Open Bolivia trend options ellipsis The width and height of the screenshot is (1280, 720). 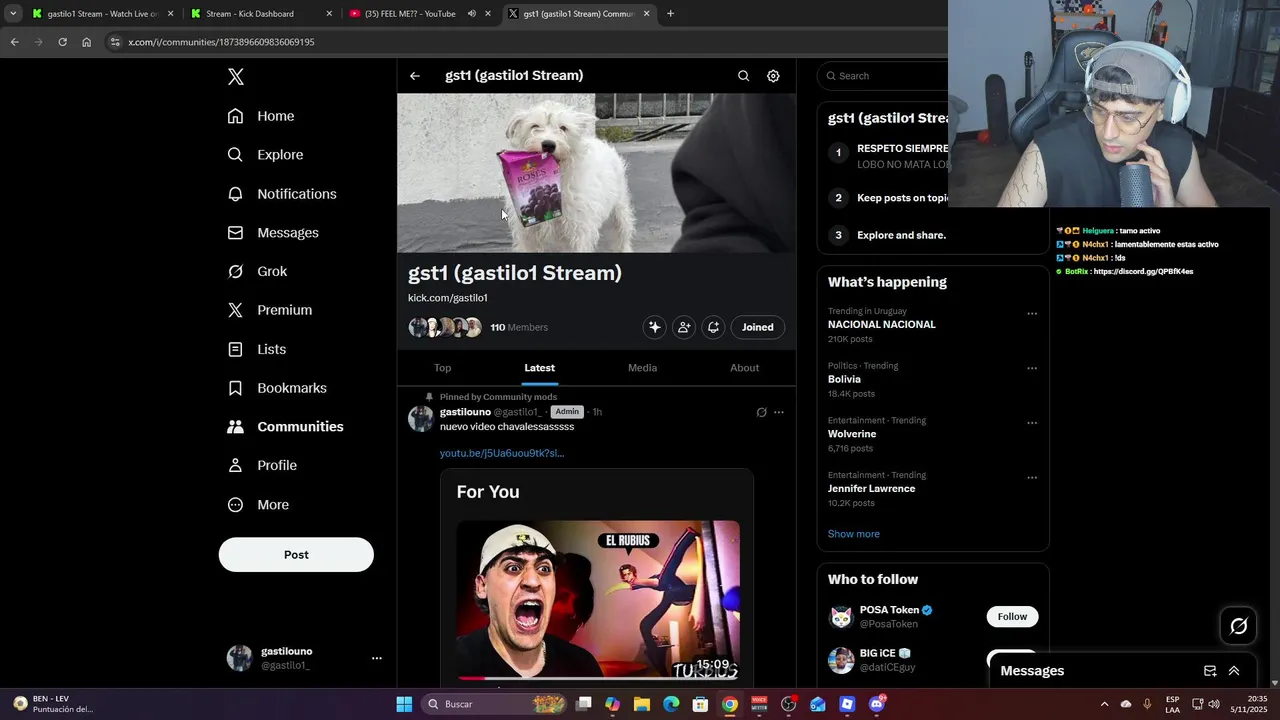1032,368
